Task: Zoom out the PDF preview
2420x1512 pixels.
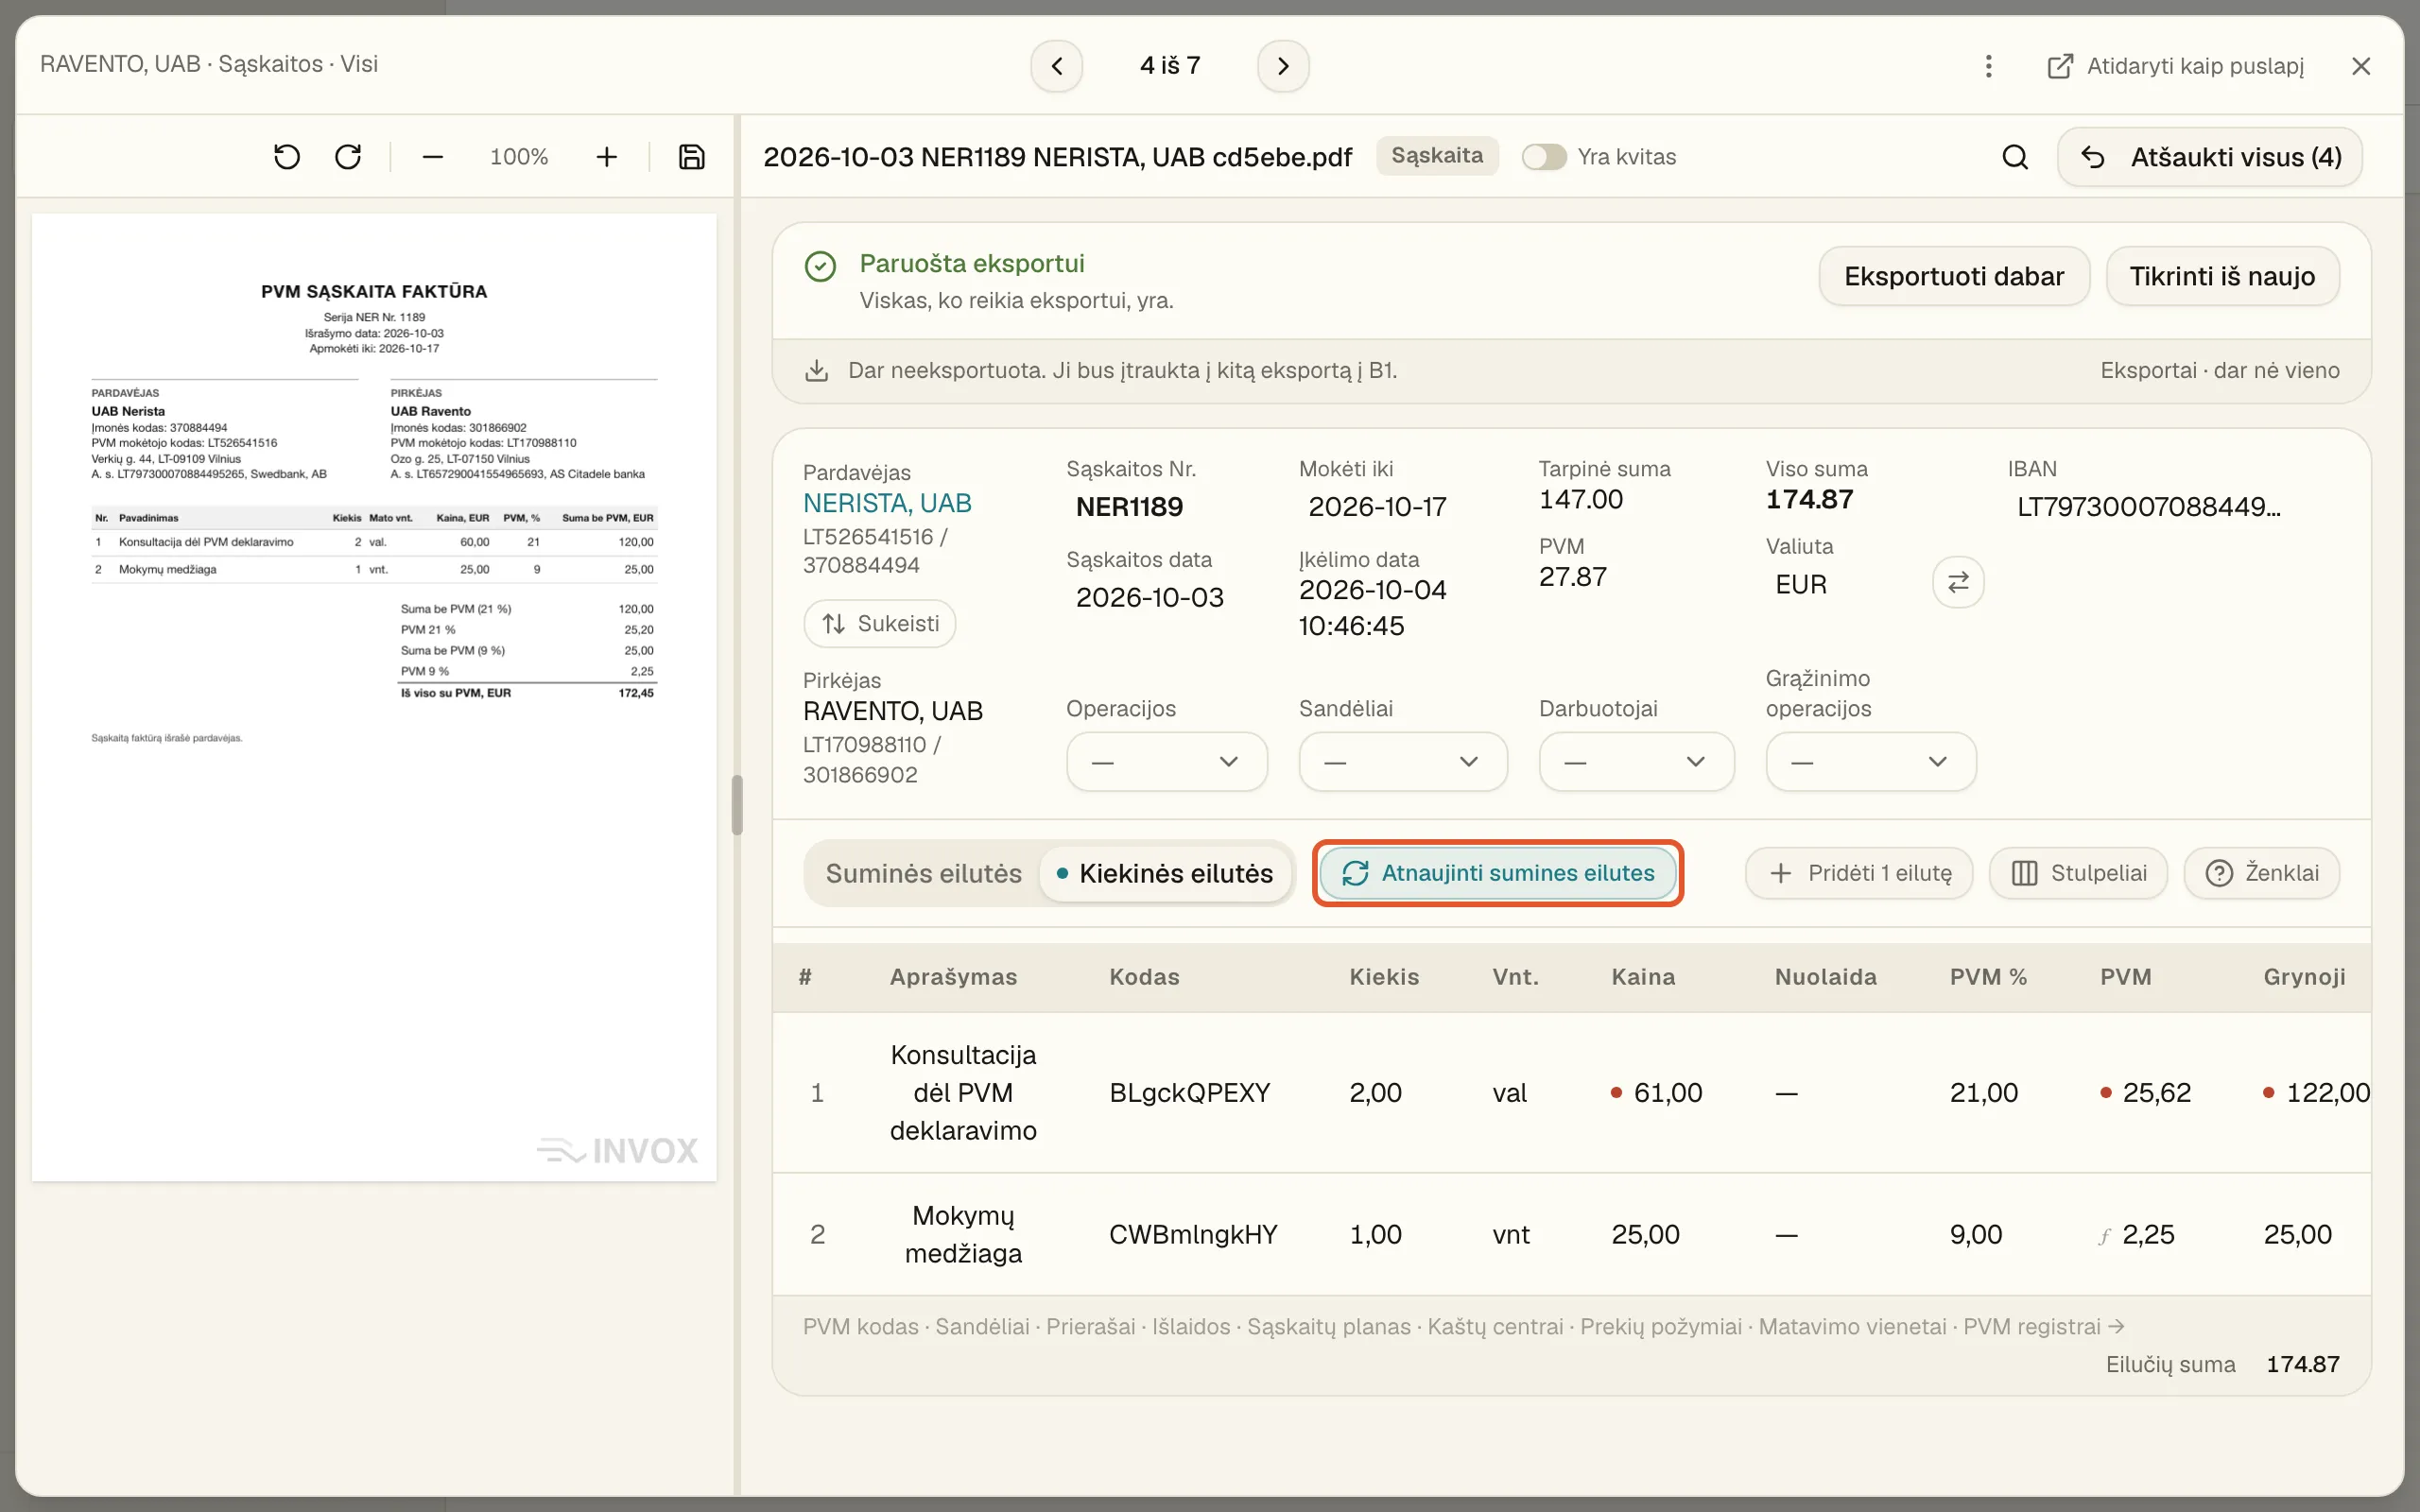Action: [x=432, y=157]
